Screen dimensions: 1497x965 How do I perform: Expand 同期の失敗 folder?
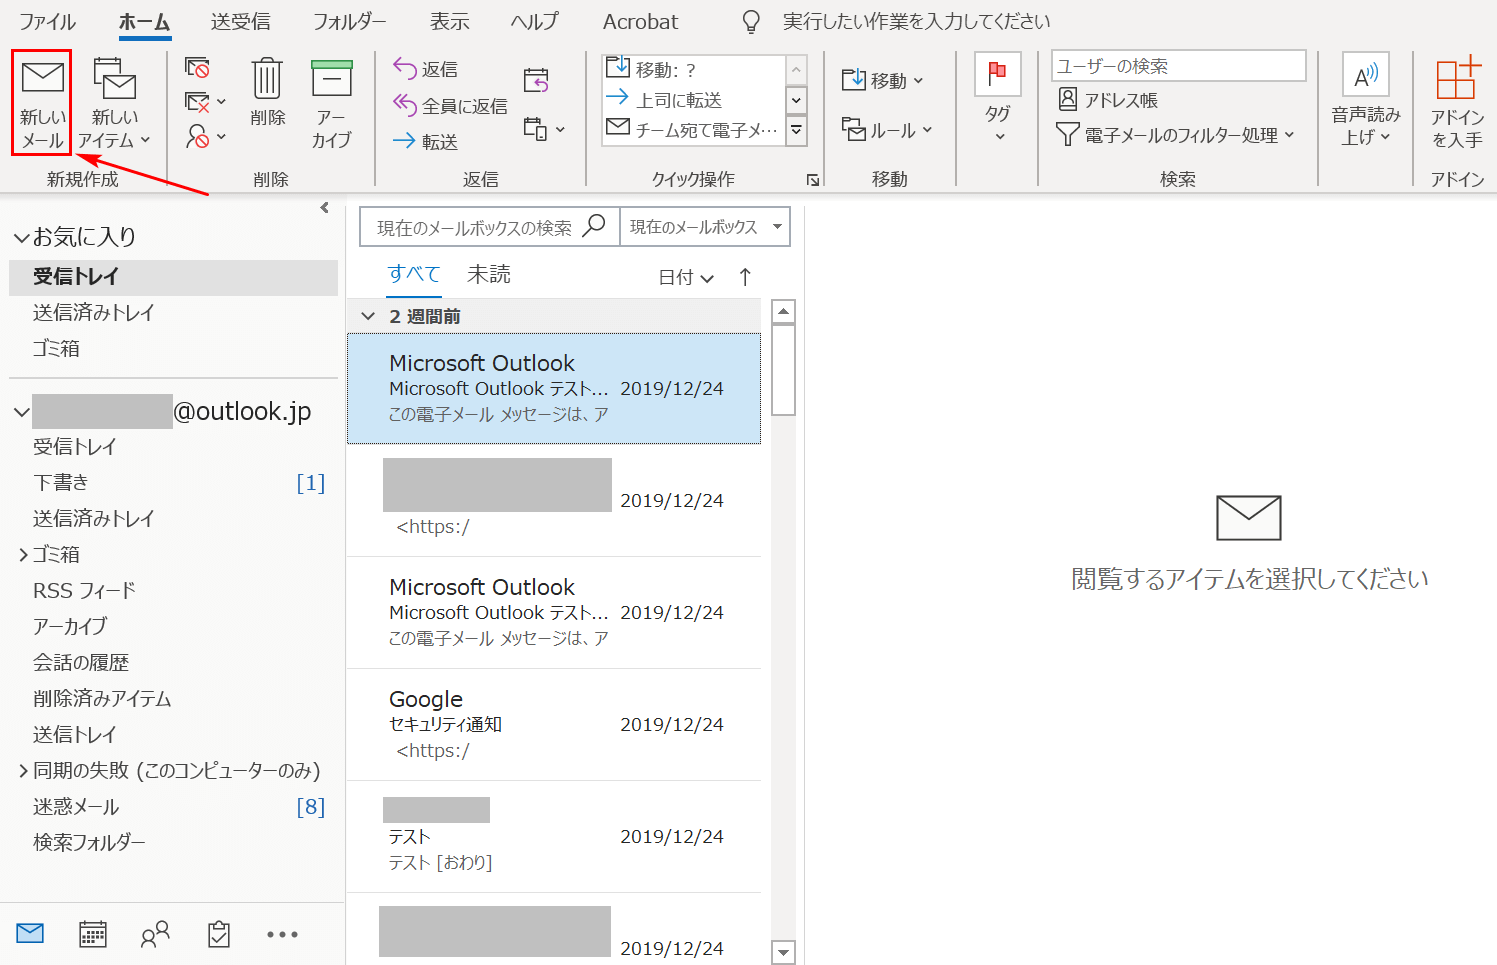coord(23,771)
